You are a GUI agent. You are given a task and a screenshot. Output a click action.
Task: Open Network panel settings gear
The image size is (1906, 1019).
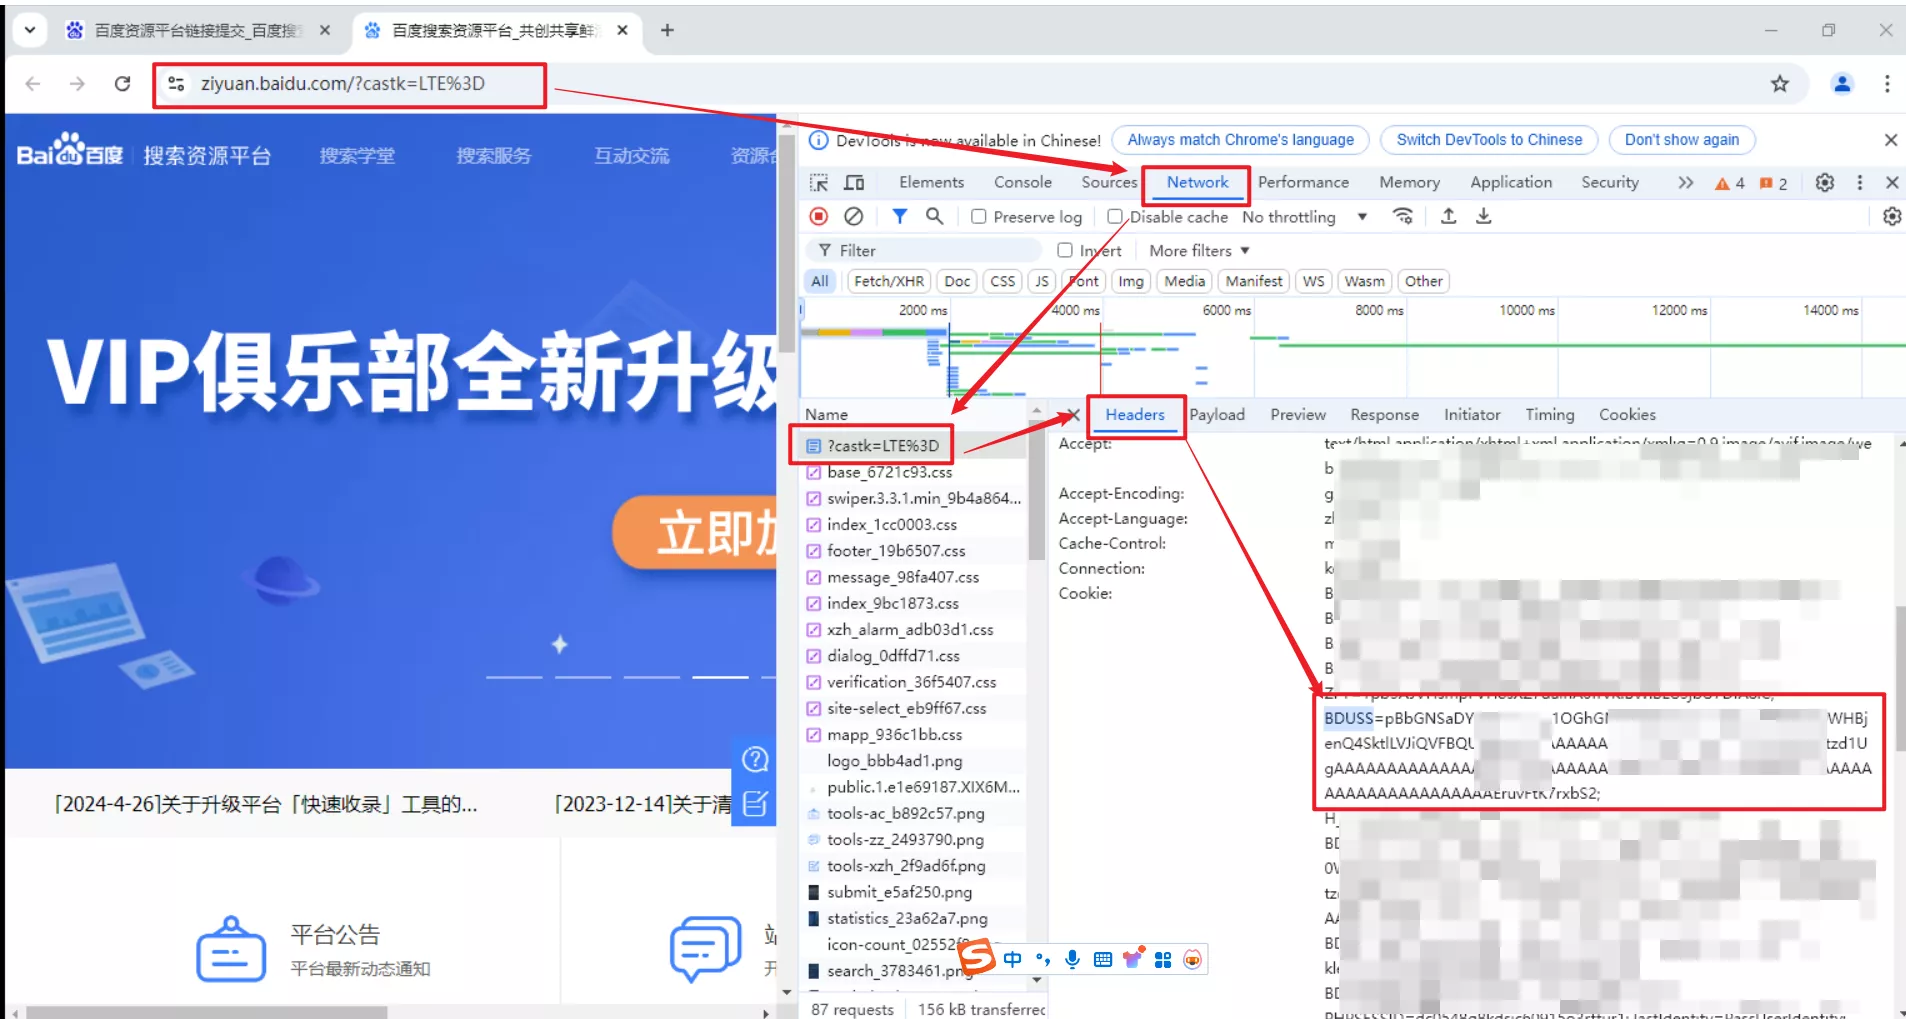[1891, 216]
